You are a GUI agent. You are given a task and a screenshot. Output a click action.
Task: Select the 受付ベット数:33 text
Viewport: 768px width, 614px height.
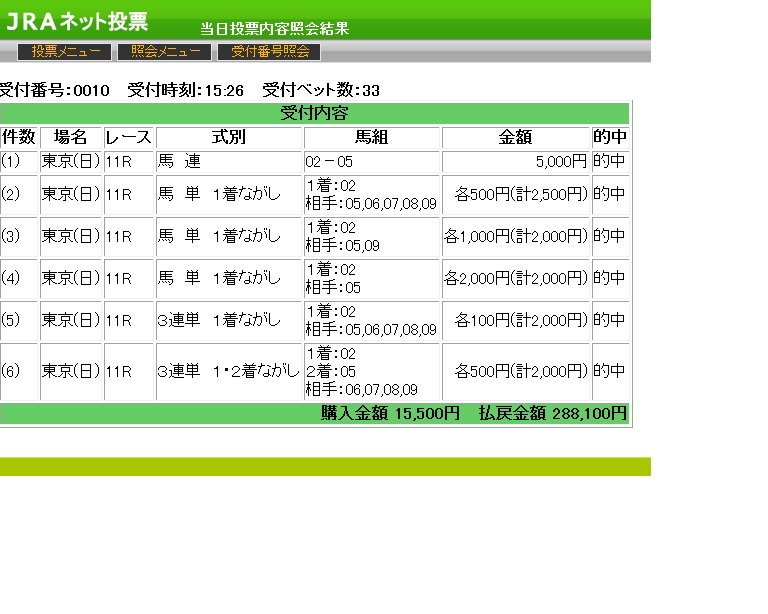tap(321, 90)
